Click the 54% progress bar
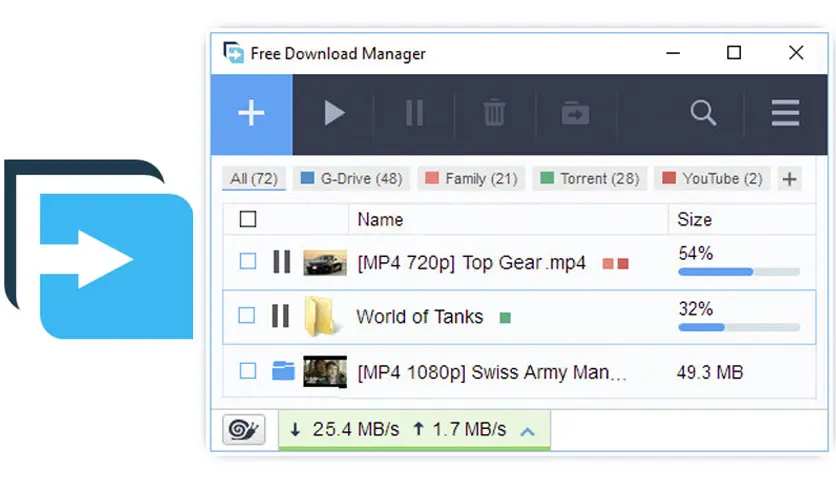 click(739, 272)
